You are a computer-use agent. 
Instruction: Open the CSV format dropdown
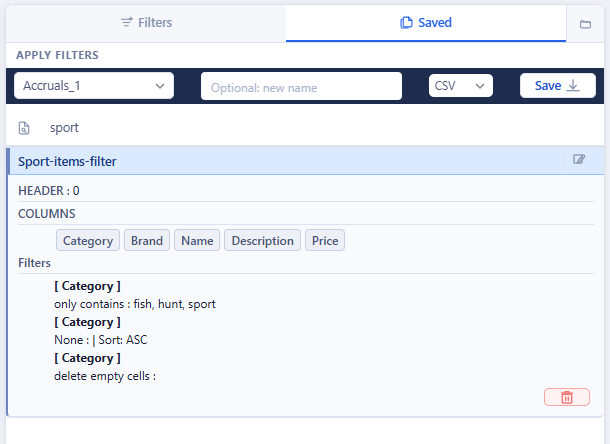coord(461,86)
